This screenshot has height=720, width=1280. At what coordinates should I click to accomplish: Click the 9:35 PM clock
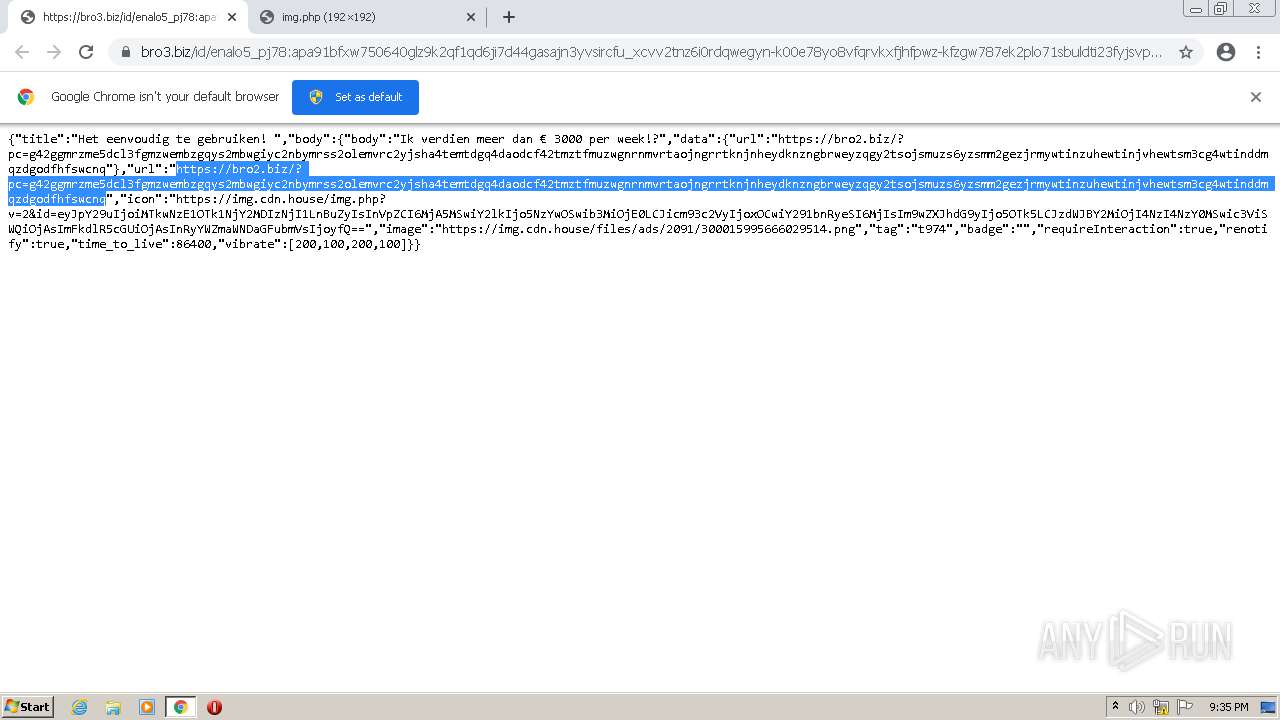click(1228, 707)
